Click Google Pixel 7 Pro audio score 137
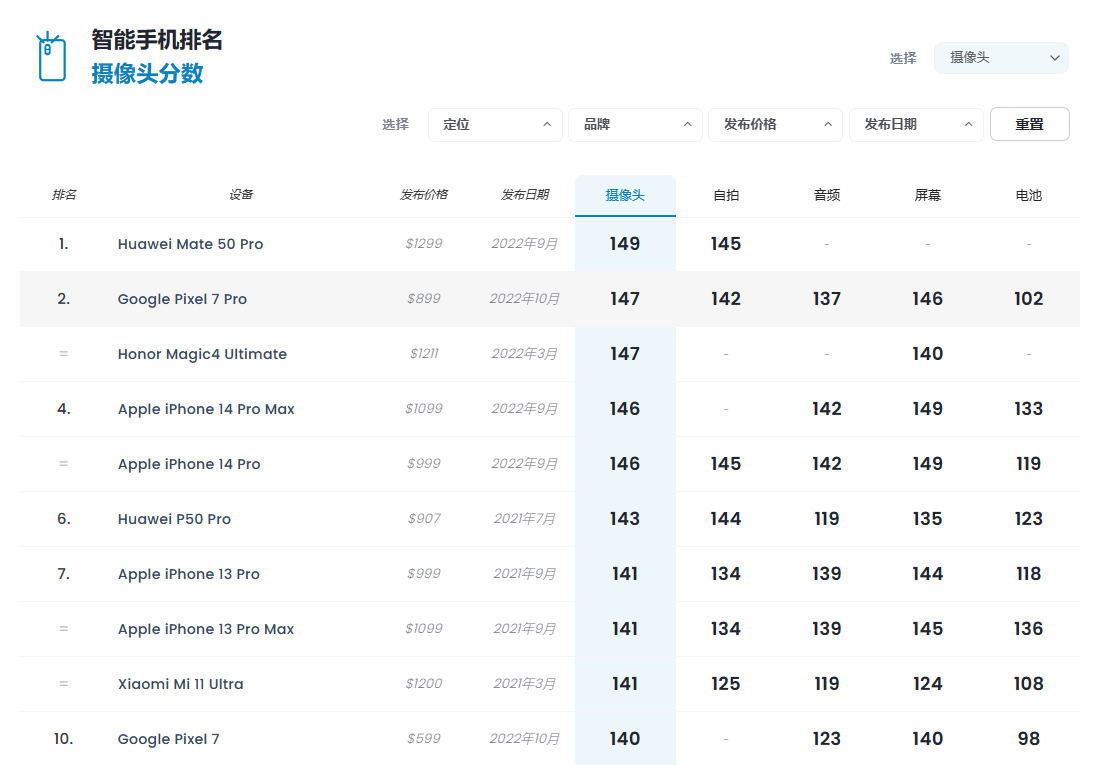1100x765 pixels. point(827,299)
